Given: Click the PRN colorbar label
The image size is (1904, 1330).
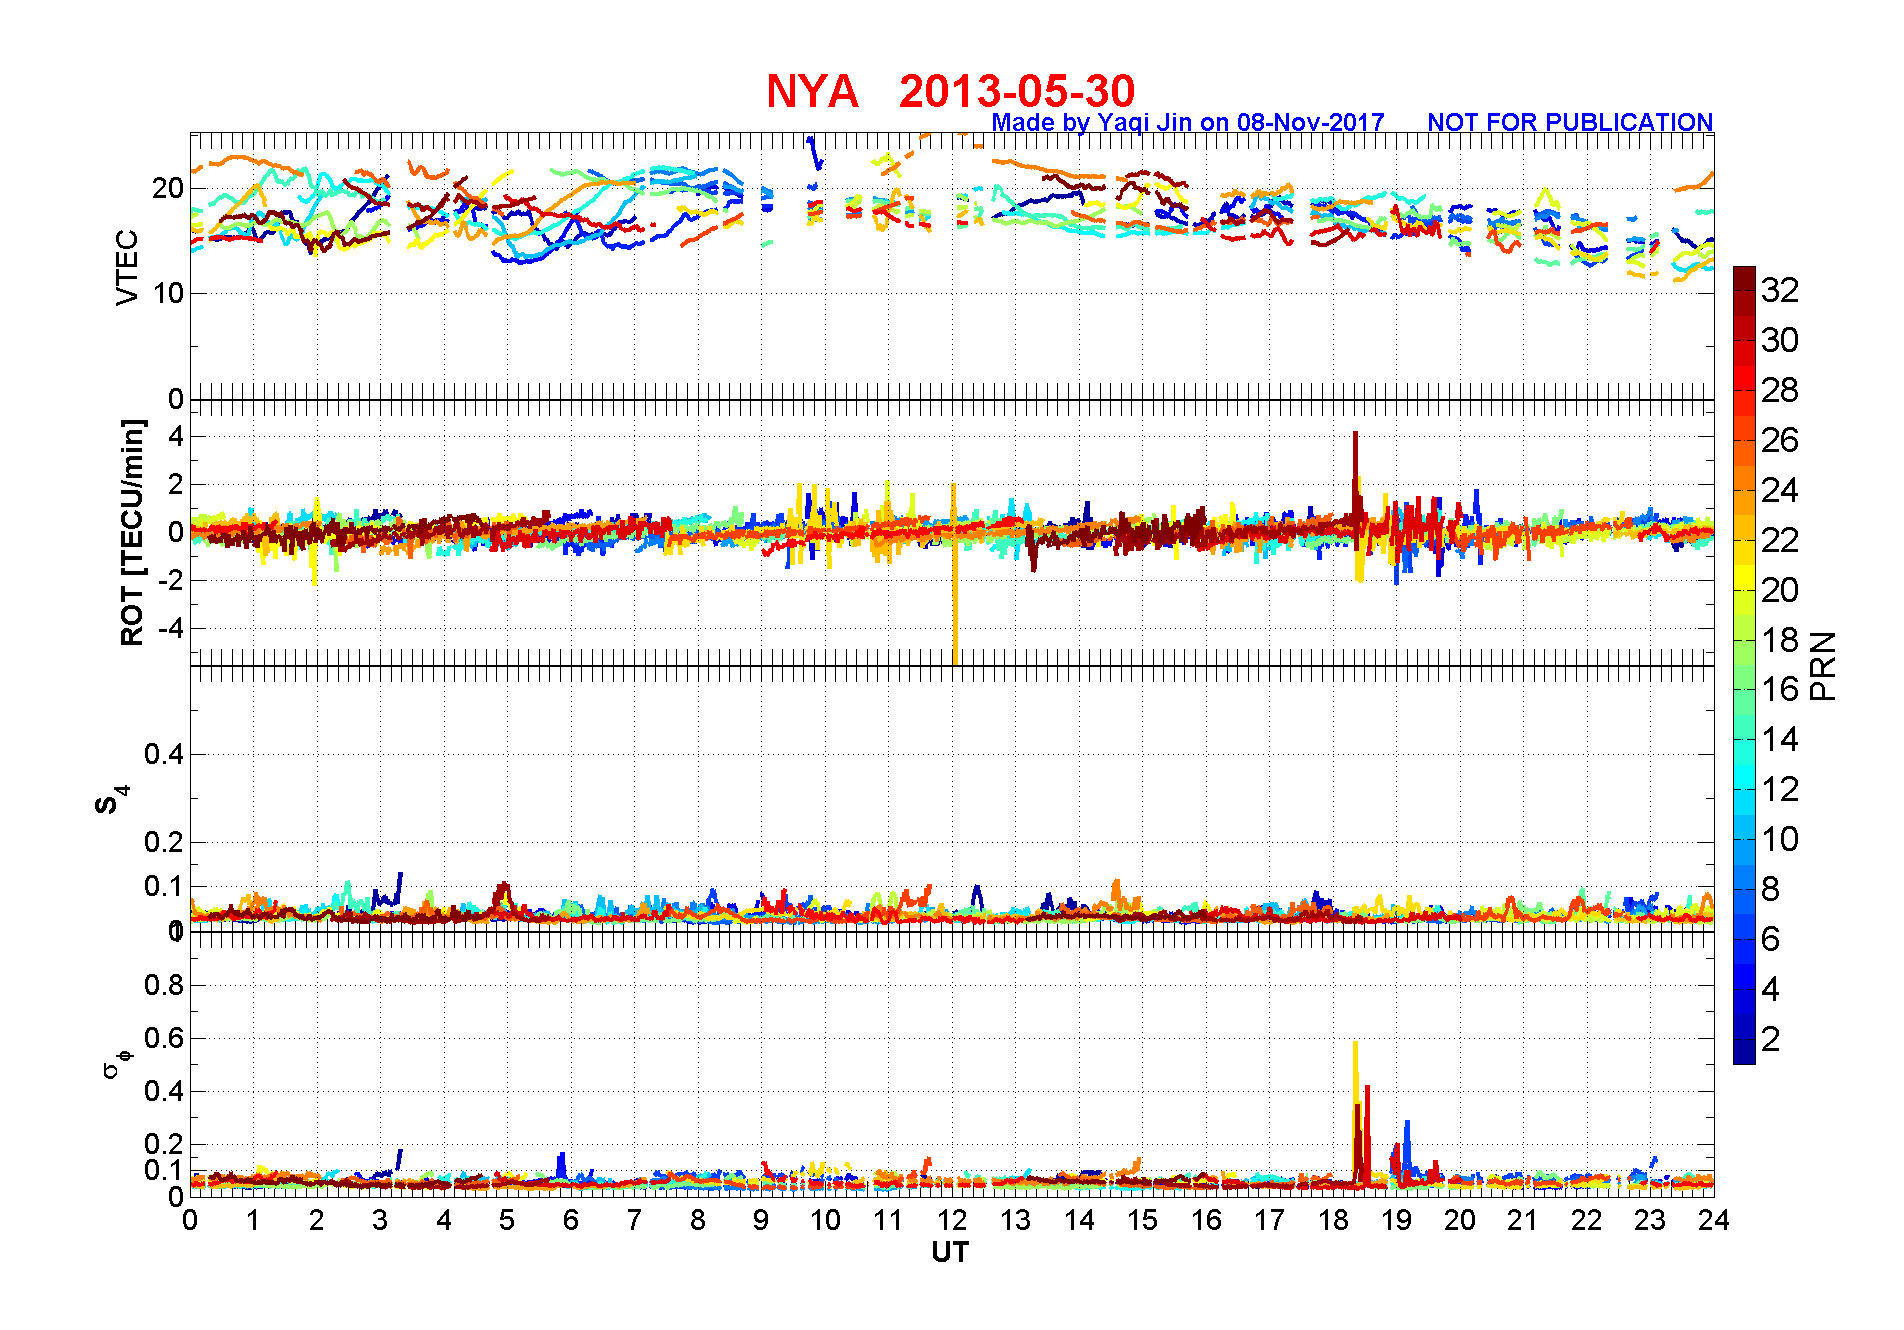Looking at the screenshot, I should (x=1823, y=665).
